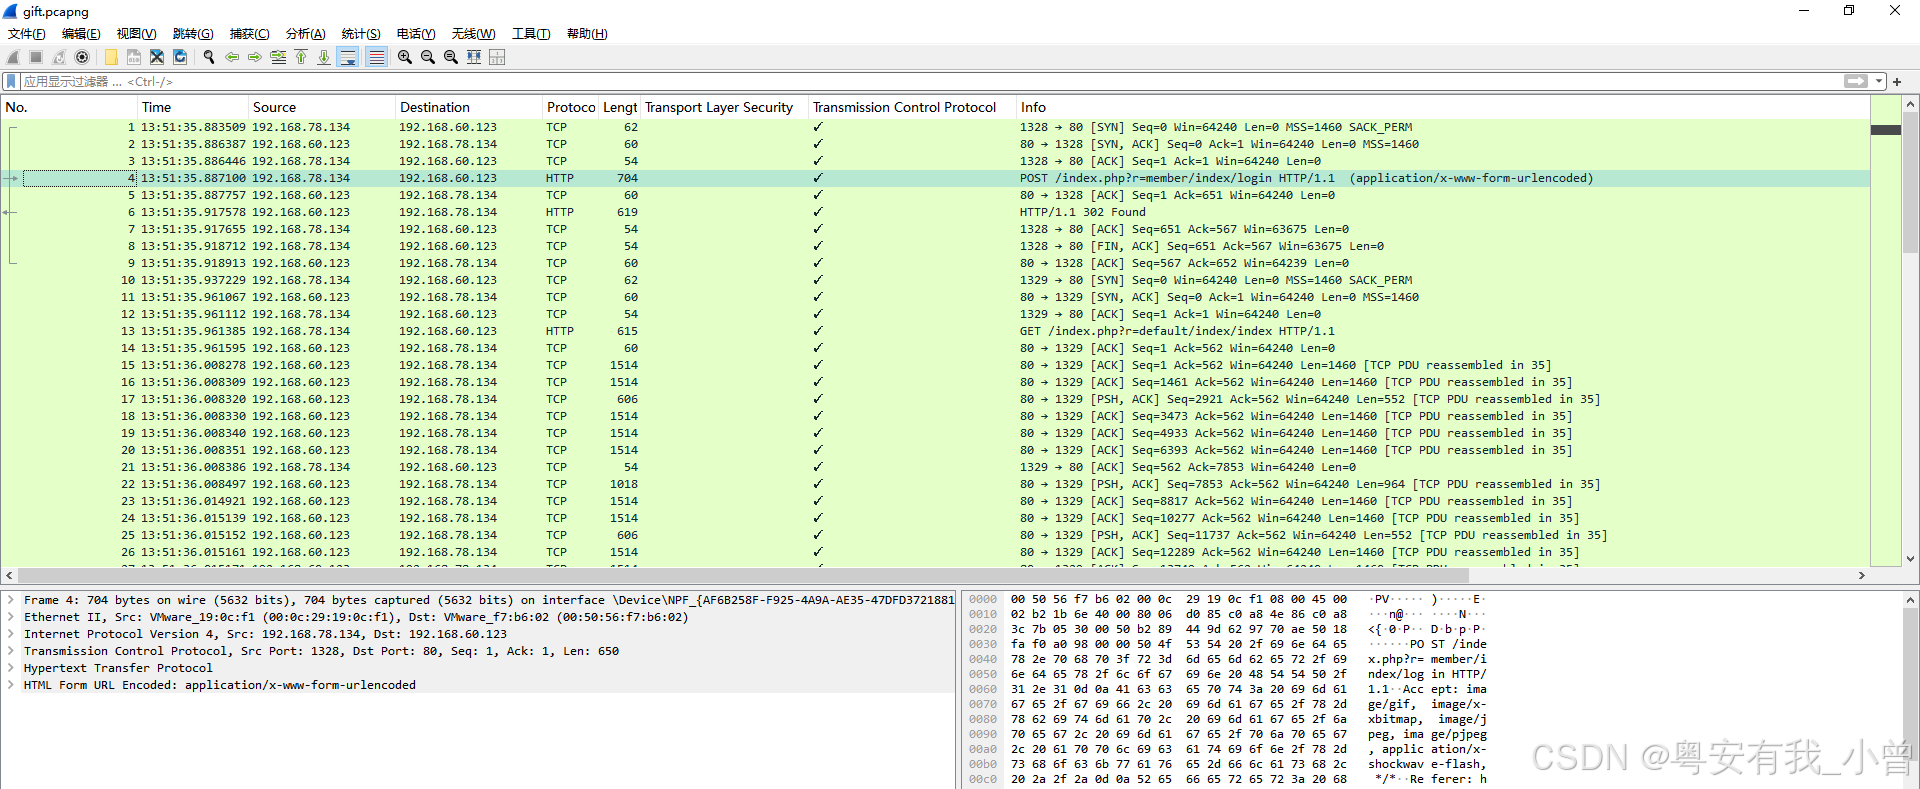Open a capture file with folder icon
This screenshot has width=1920, height=789.
[x=111, y=57]
